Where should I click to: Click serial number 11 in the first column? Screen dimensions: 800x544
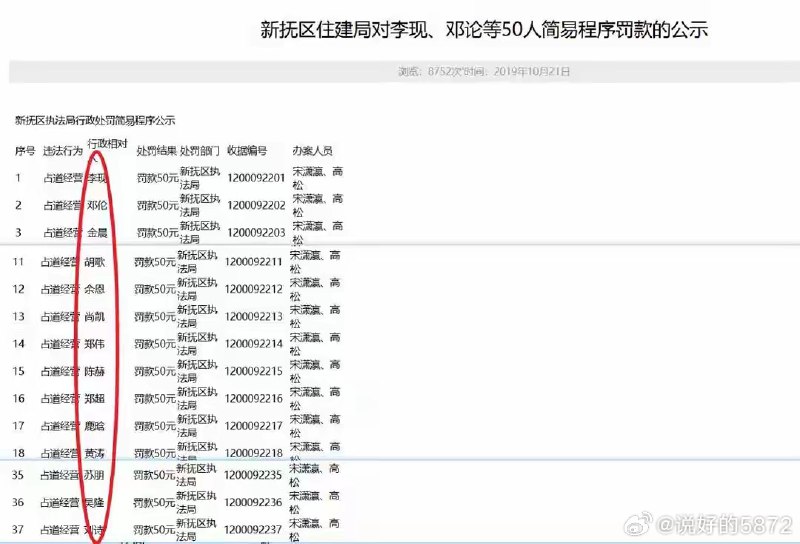point(18,262)
